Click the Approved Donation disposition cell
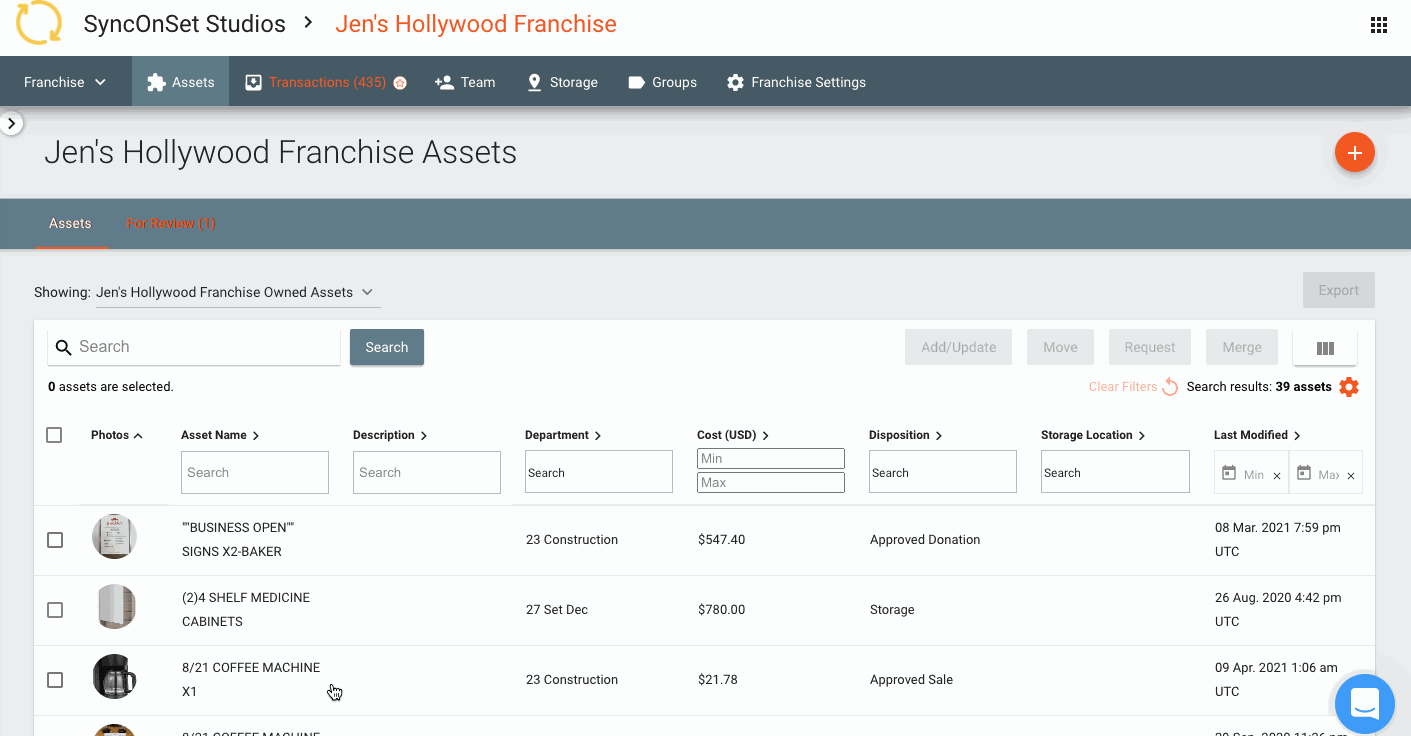The height and width of the screenshot is (736, 1411). (x=925, y=540)
